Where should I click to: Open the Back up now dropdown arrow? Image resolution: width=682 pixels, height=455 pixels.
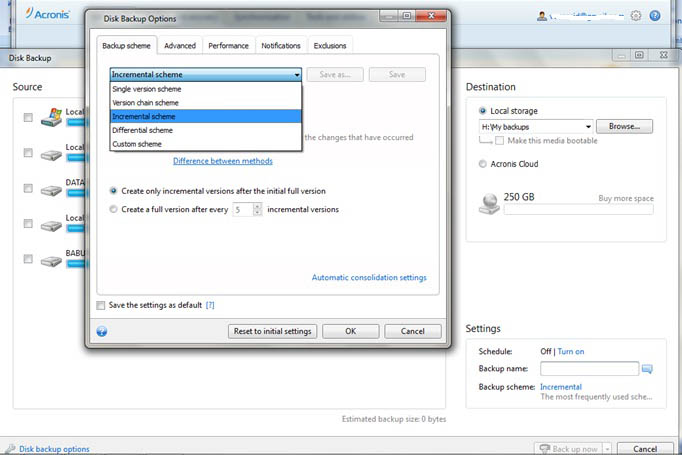click(x=607, y=448)
